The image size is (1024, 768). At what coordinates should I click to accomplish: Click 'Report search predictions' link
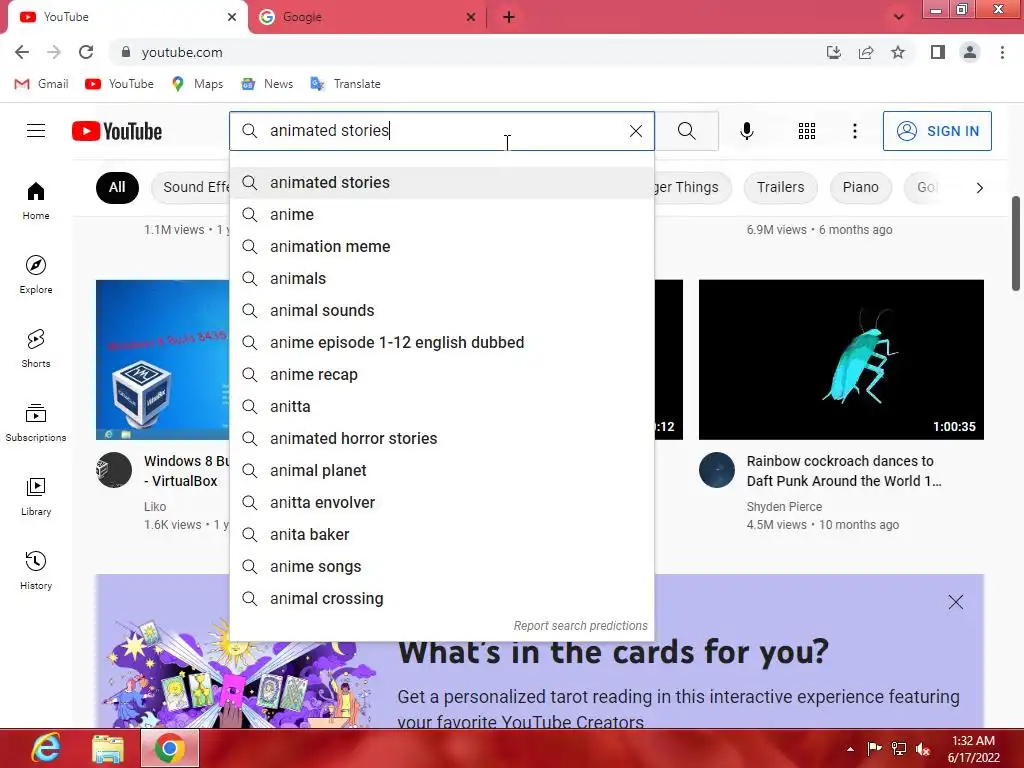point(580,626)
